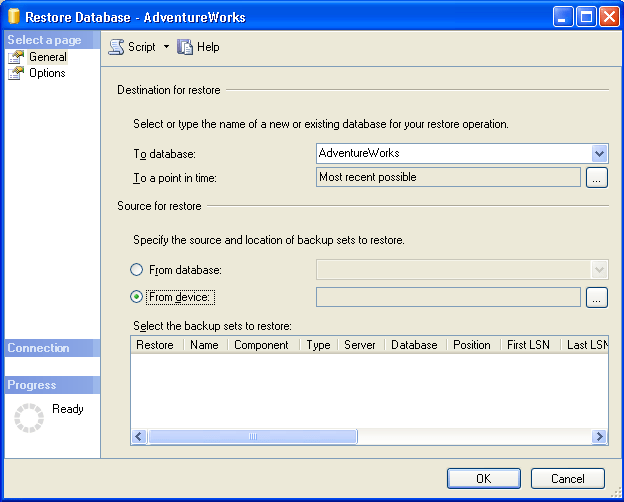This screenshot has width=624, height=502.
Task: Minimize the Restore Database window
Action: tap(563, 17)
